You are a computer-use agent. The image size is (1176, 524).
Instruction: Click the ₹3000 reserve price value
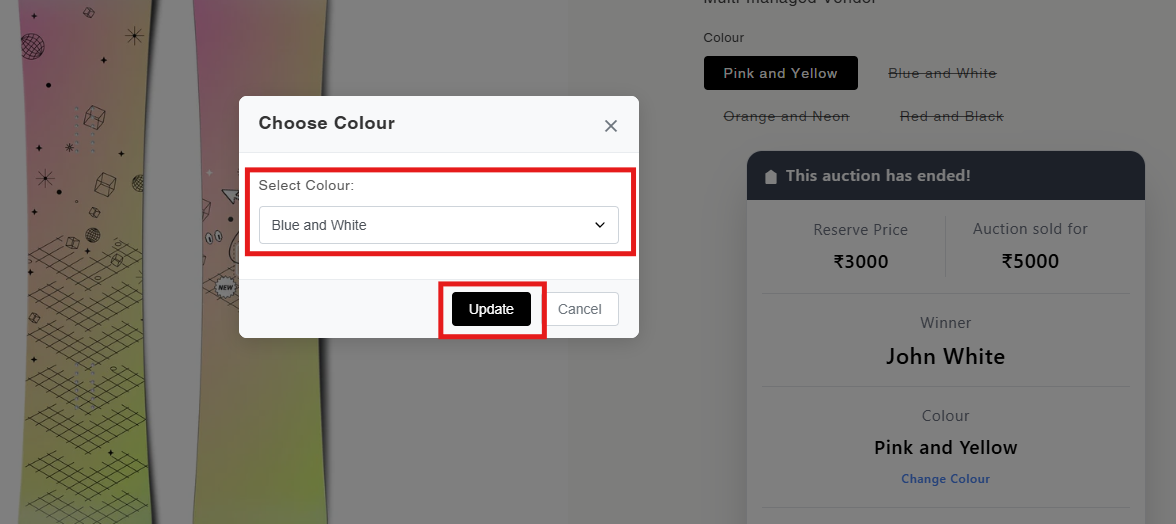coord(860,261)
